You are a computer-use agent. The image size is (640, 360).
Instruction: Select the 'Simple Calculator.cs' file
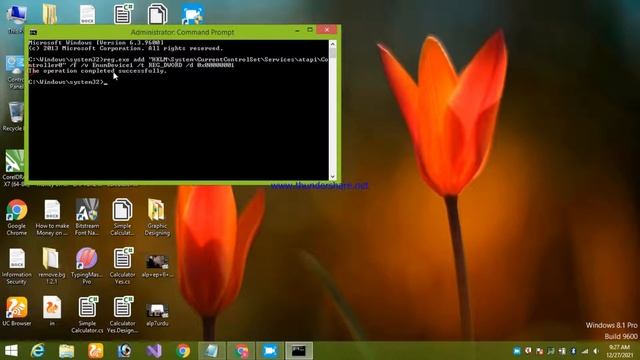pos(87,315)
